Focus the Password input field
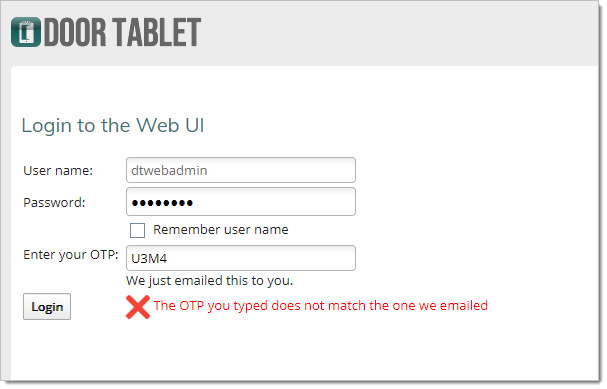This screenshot has height=389, width=607. coord(241,202)
